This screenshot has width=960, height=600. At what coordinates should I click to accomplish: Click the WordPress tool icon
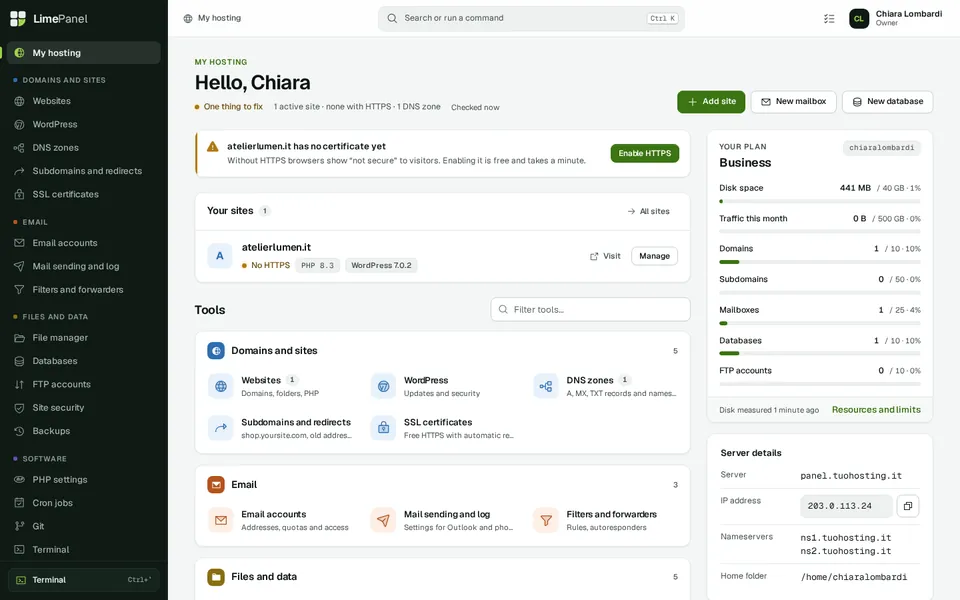click(x=383, y=386)
